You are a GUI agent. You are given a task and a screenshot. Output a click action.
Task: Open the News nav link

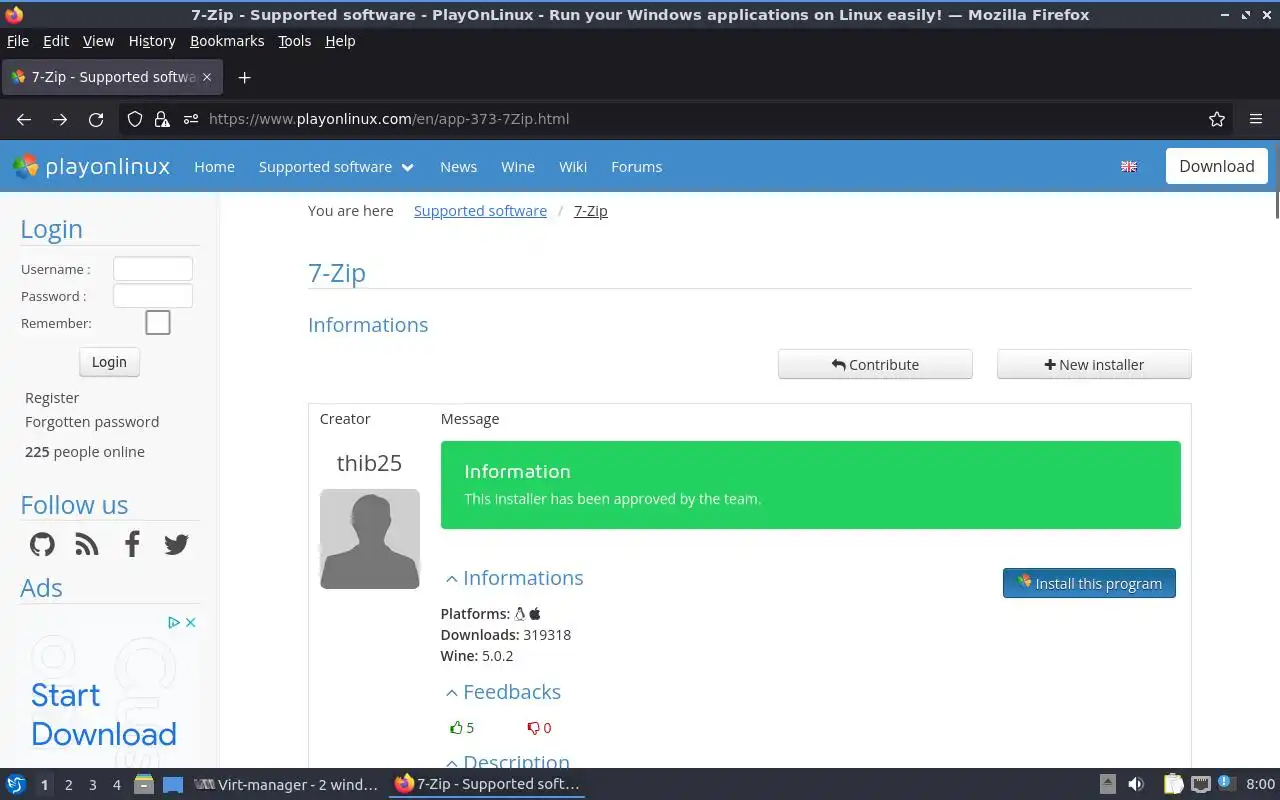pyautogui.click(x=458, y=167)
